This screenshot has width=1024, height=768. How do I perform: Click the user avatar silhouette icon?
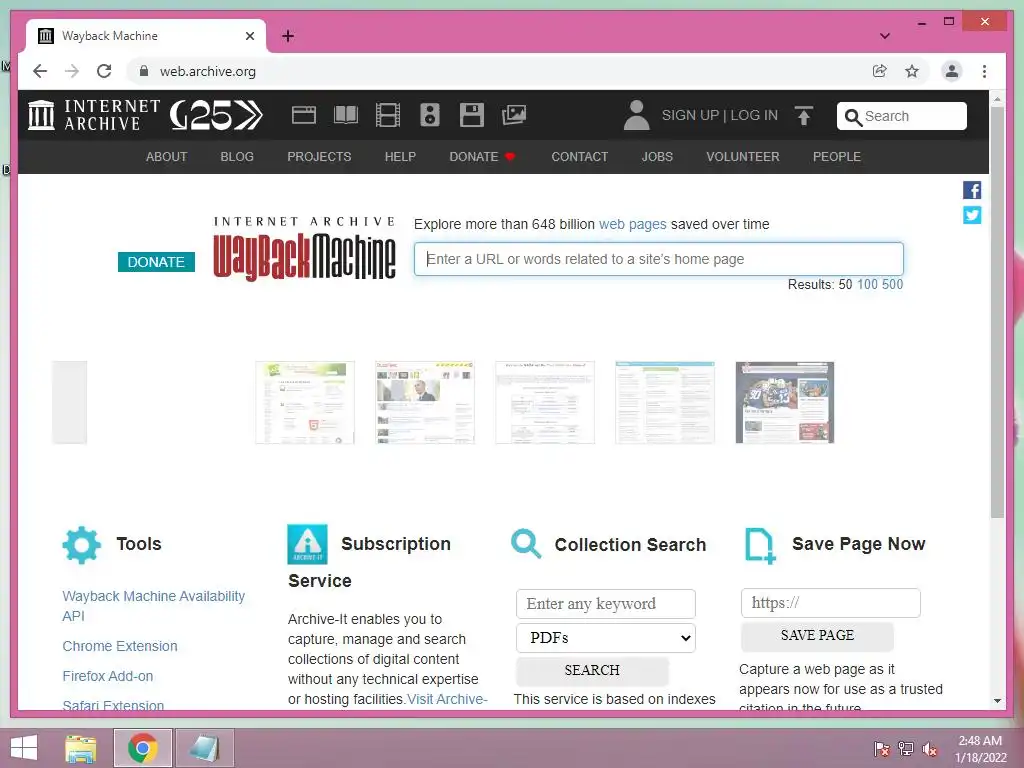tap(636, 116)
